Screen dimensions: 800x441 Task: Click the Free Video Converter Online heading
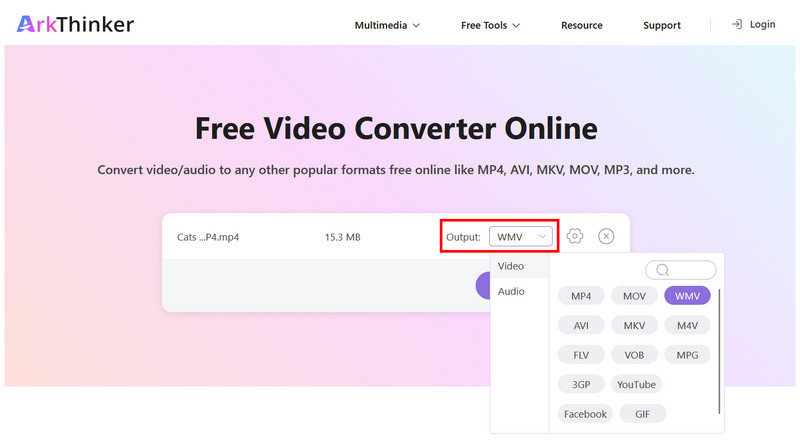(x=396, y=128)
